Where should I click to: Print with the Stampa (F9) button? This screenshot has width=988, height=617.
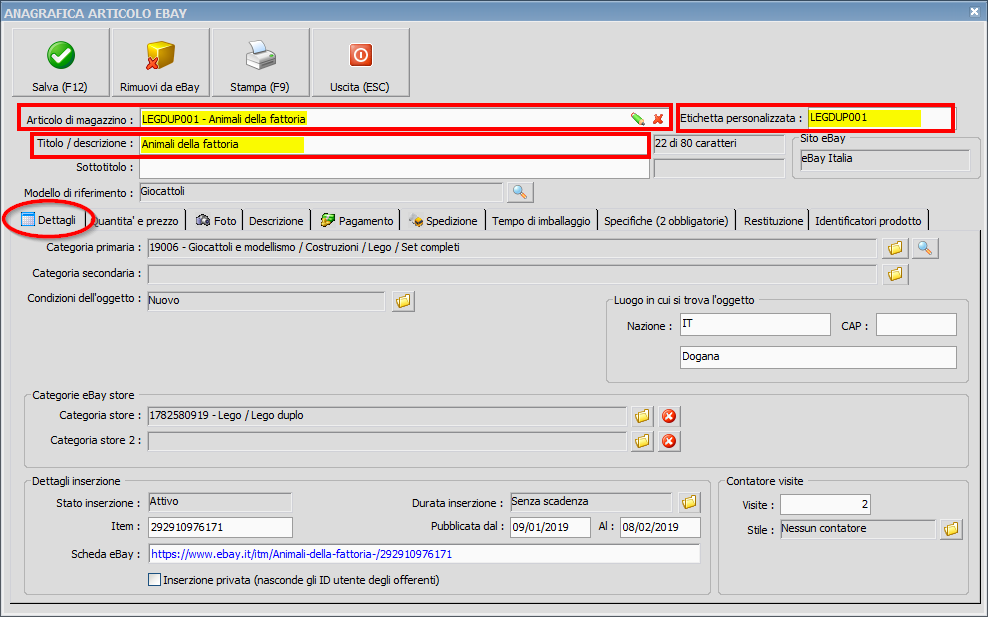click(x=260, y=62)
